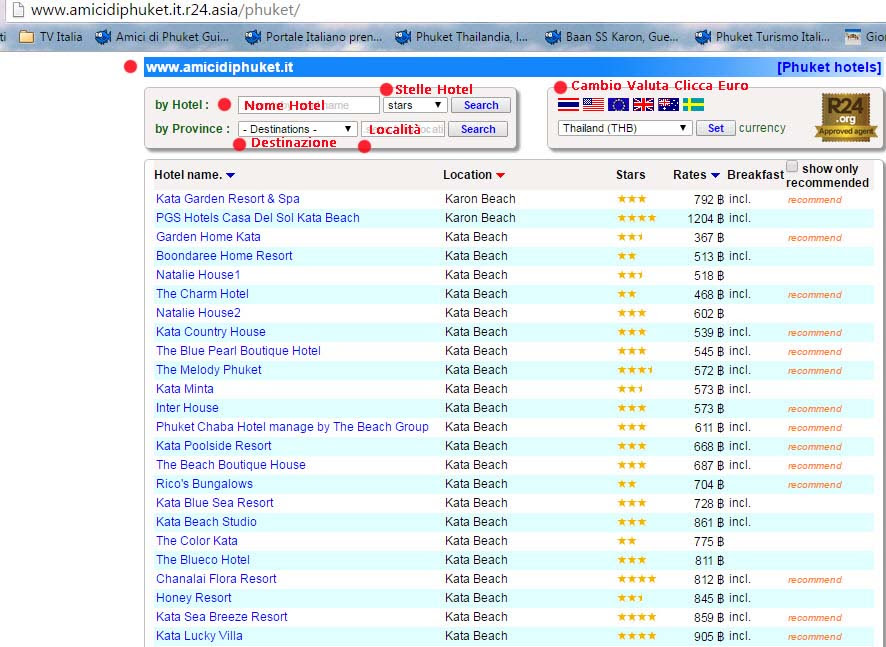This screenshot has width=886, height=647.
Task: Open Rico's Bungalows link
Action: tap(205, 484)
